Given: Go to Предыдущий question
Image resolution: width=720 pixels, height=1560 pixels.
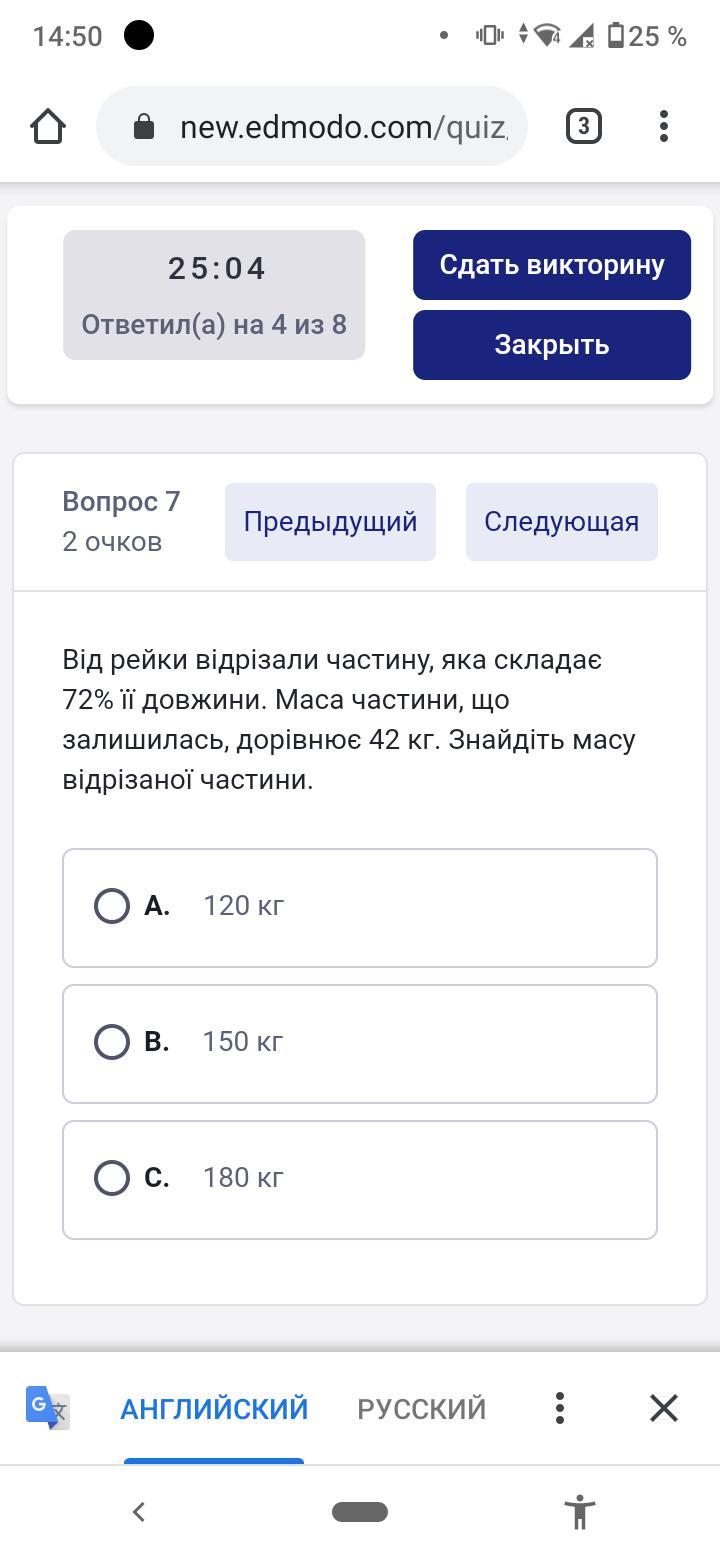Looking at the screenshot, I should pos(330,522).
